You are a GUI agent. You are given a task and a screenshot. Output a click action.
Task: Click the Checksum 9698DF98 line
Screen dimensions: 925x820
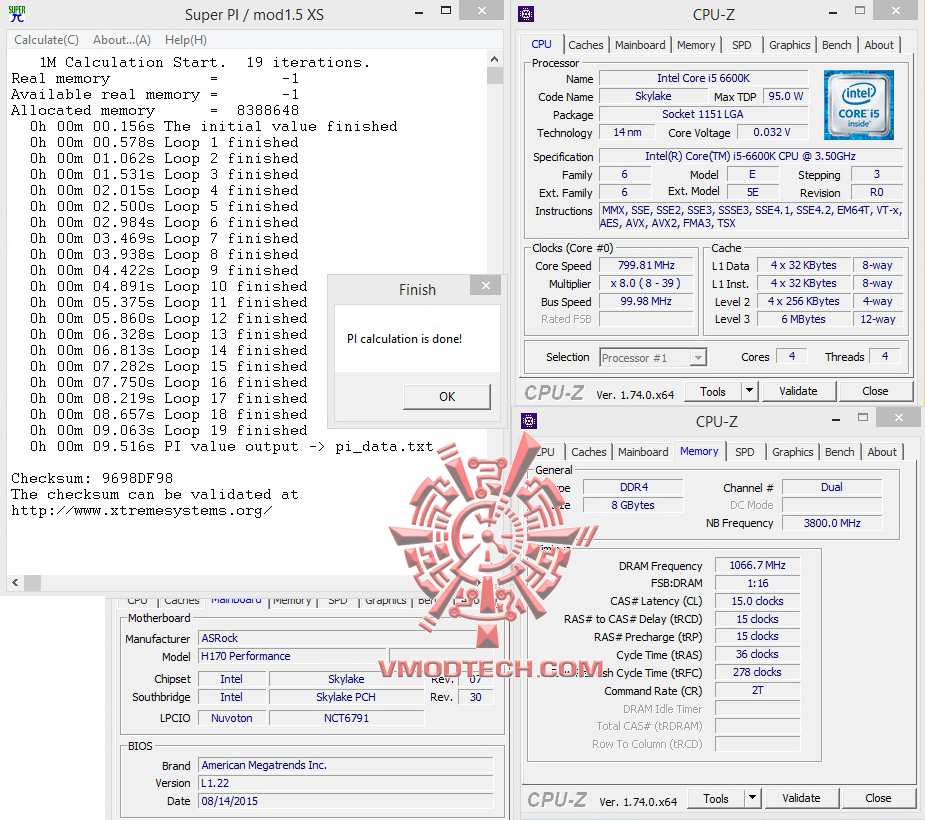(92, 478)
